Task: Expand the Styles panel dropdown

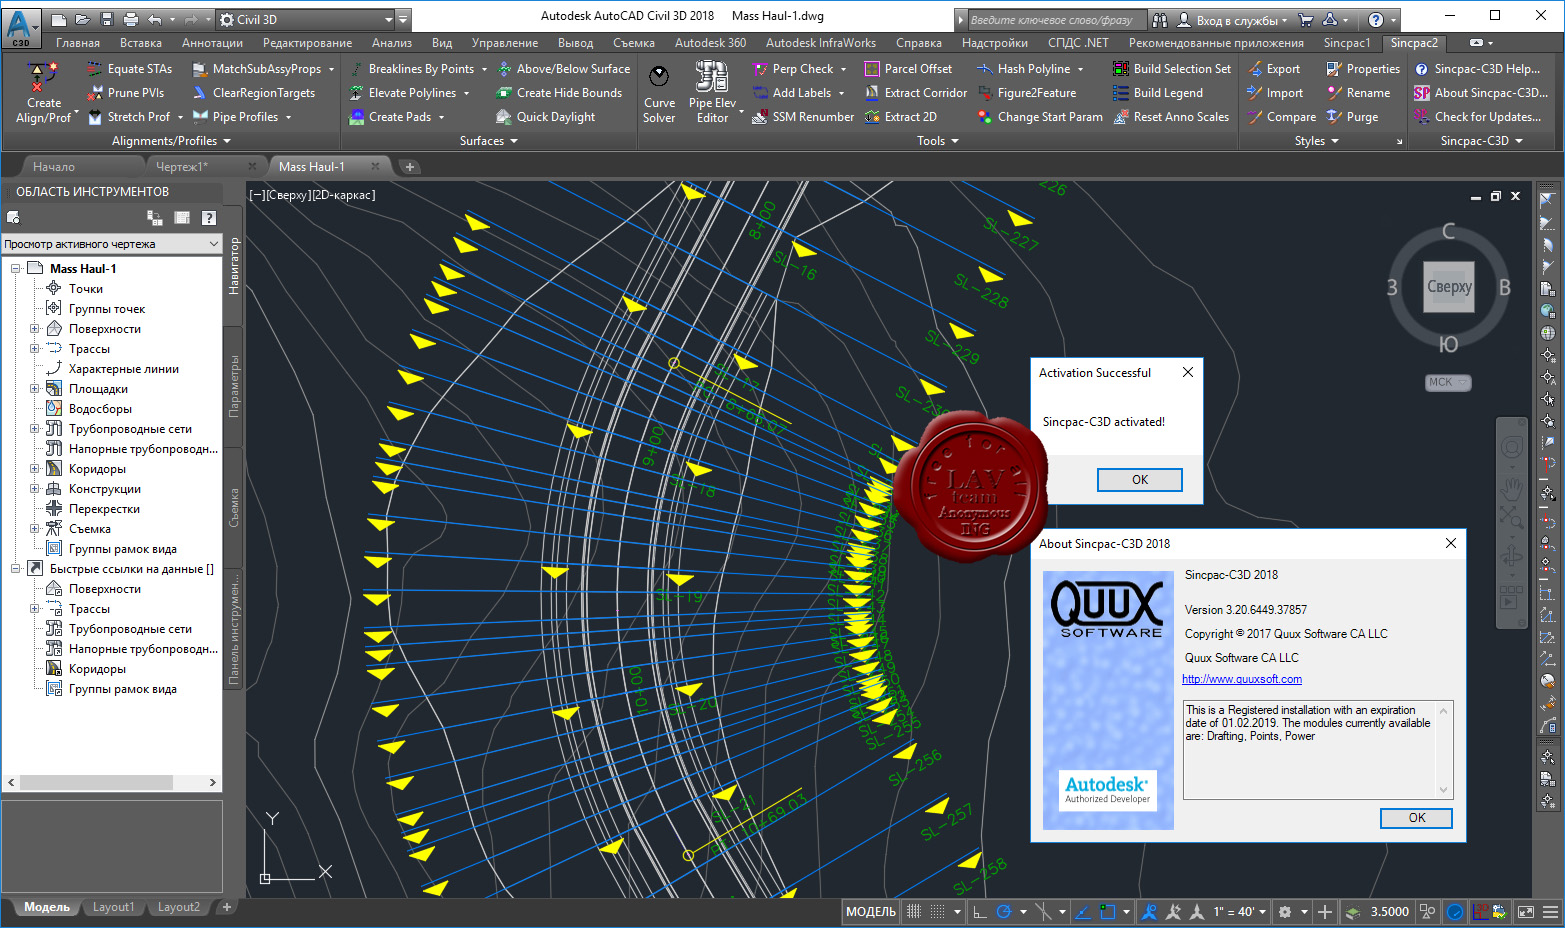Action: [1316, 141]
